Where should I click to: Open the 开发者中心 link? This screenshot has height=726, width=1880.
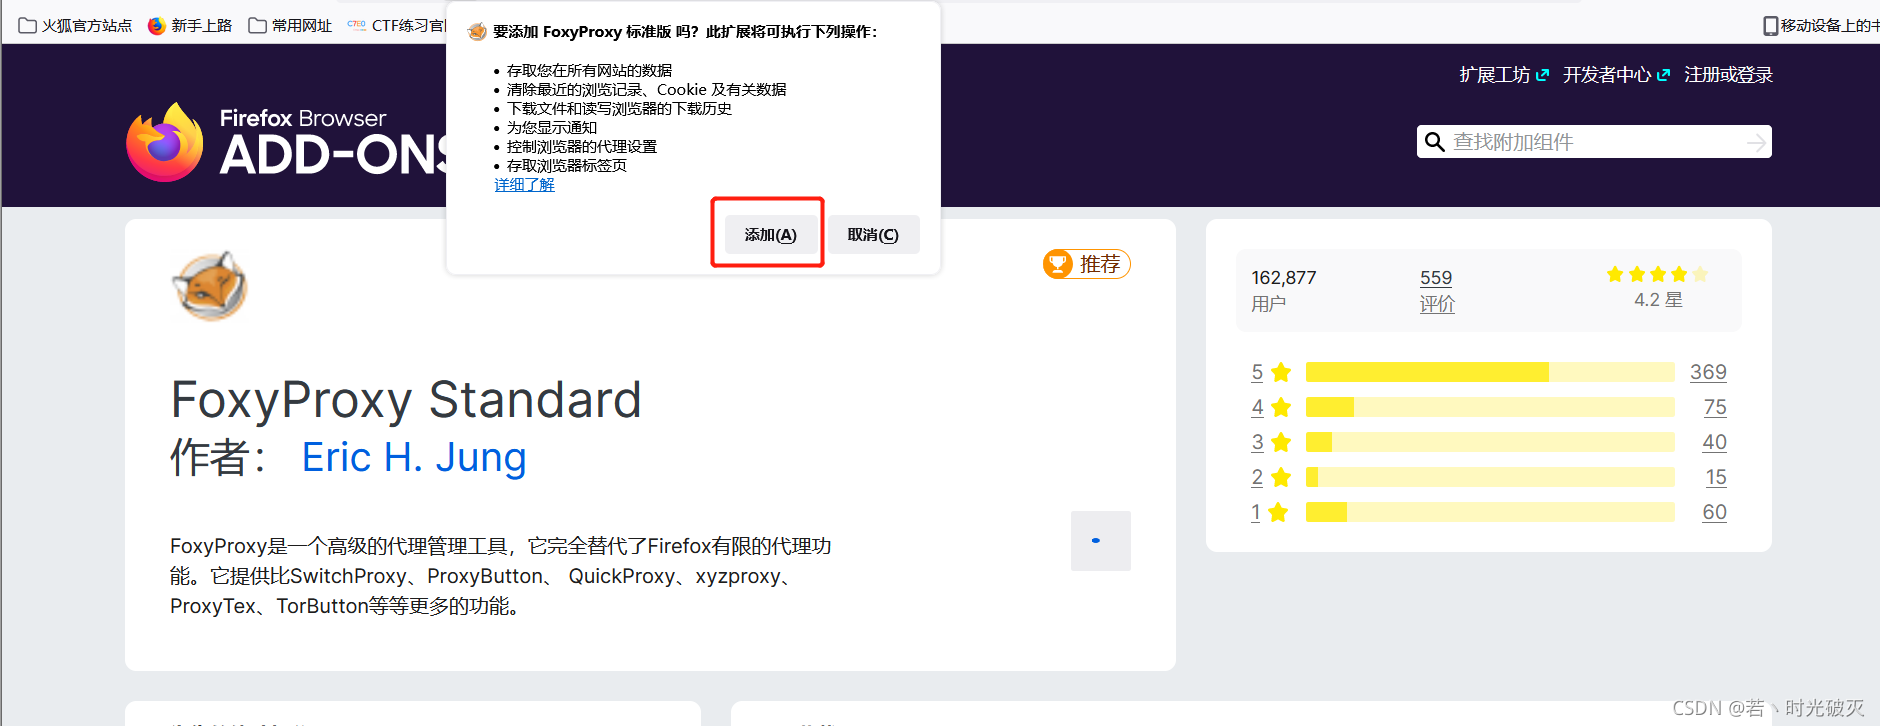1616,75
